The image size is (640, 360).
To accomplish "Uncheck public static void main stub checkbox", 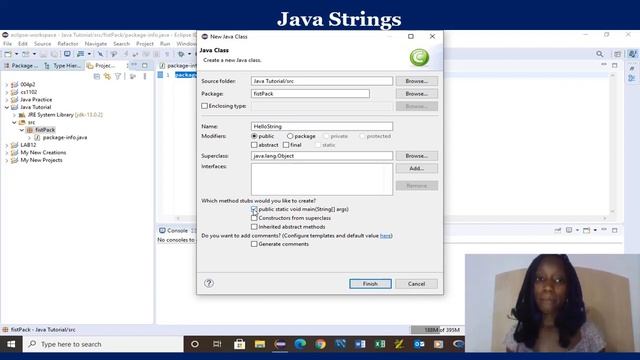I will (254, 209).
